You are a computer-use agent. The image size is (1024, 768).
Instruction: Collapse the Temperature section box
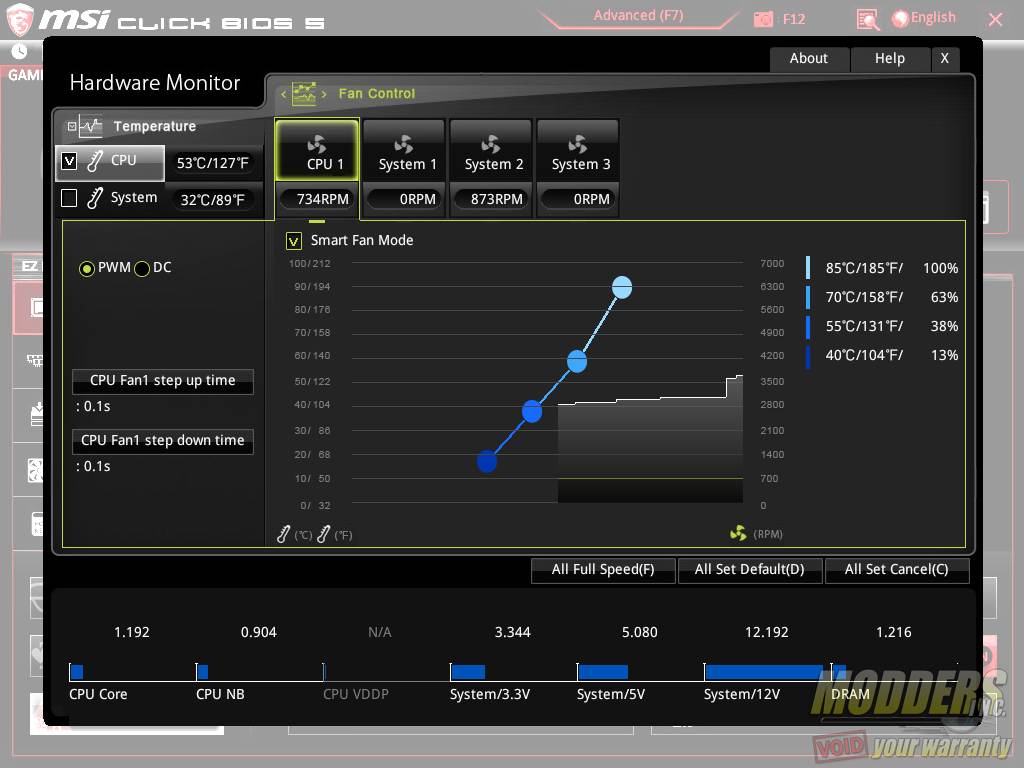72,126
